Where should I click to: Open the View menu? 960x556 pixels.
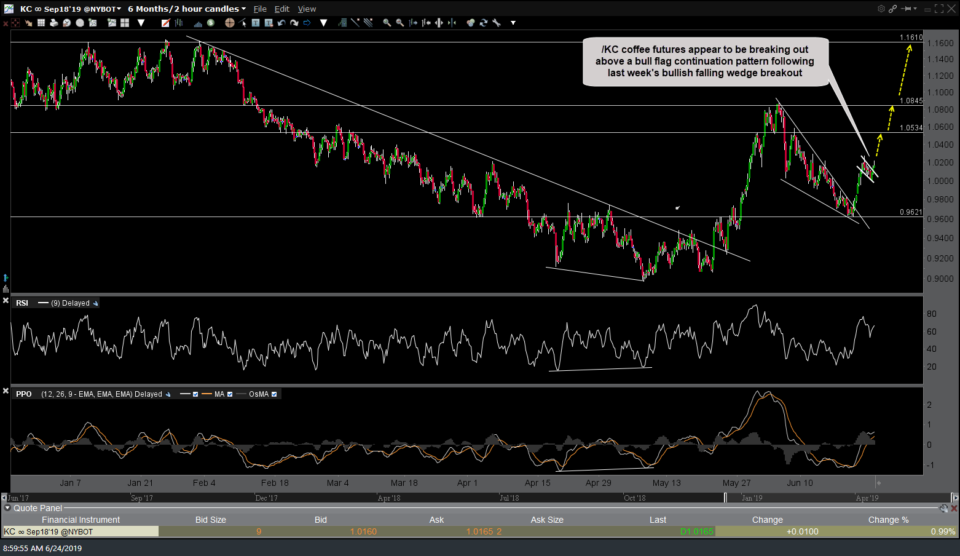(x=307, y=9)
